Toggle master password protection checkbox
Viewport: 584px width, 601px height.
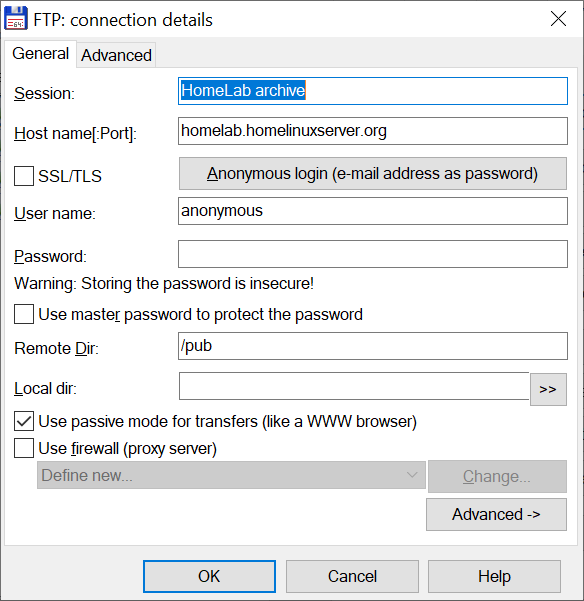pyautogui.click(x=24, y=314)
